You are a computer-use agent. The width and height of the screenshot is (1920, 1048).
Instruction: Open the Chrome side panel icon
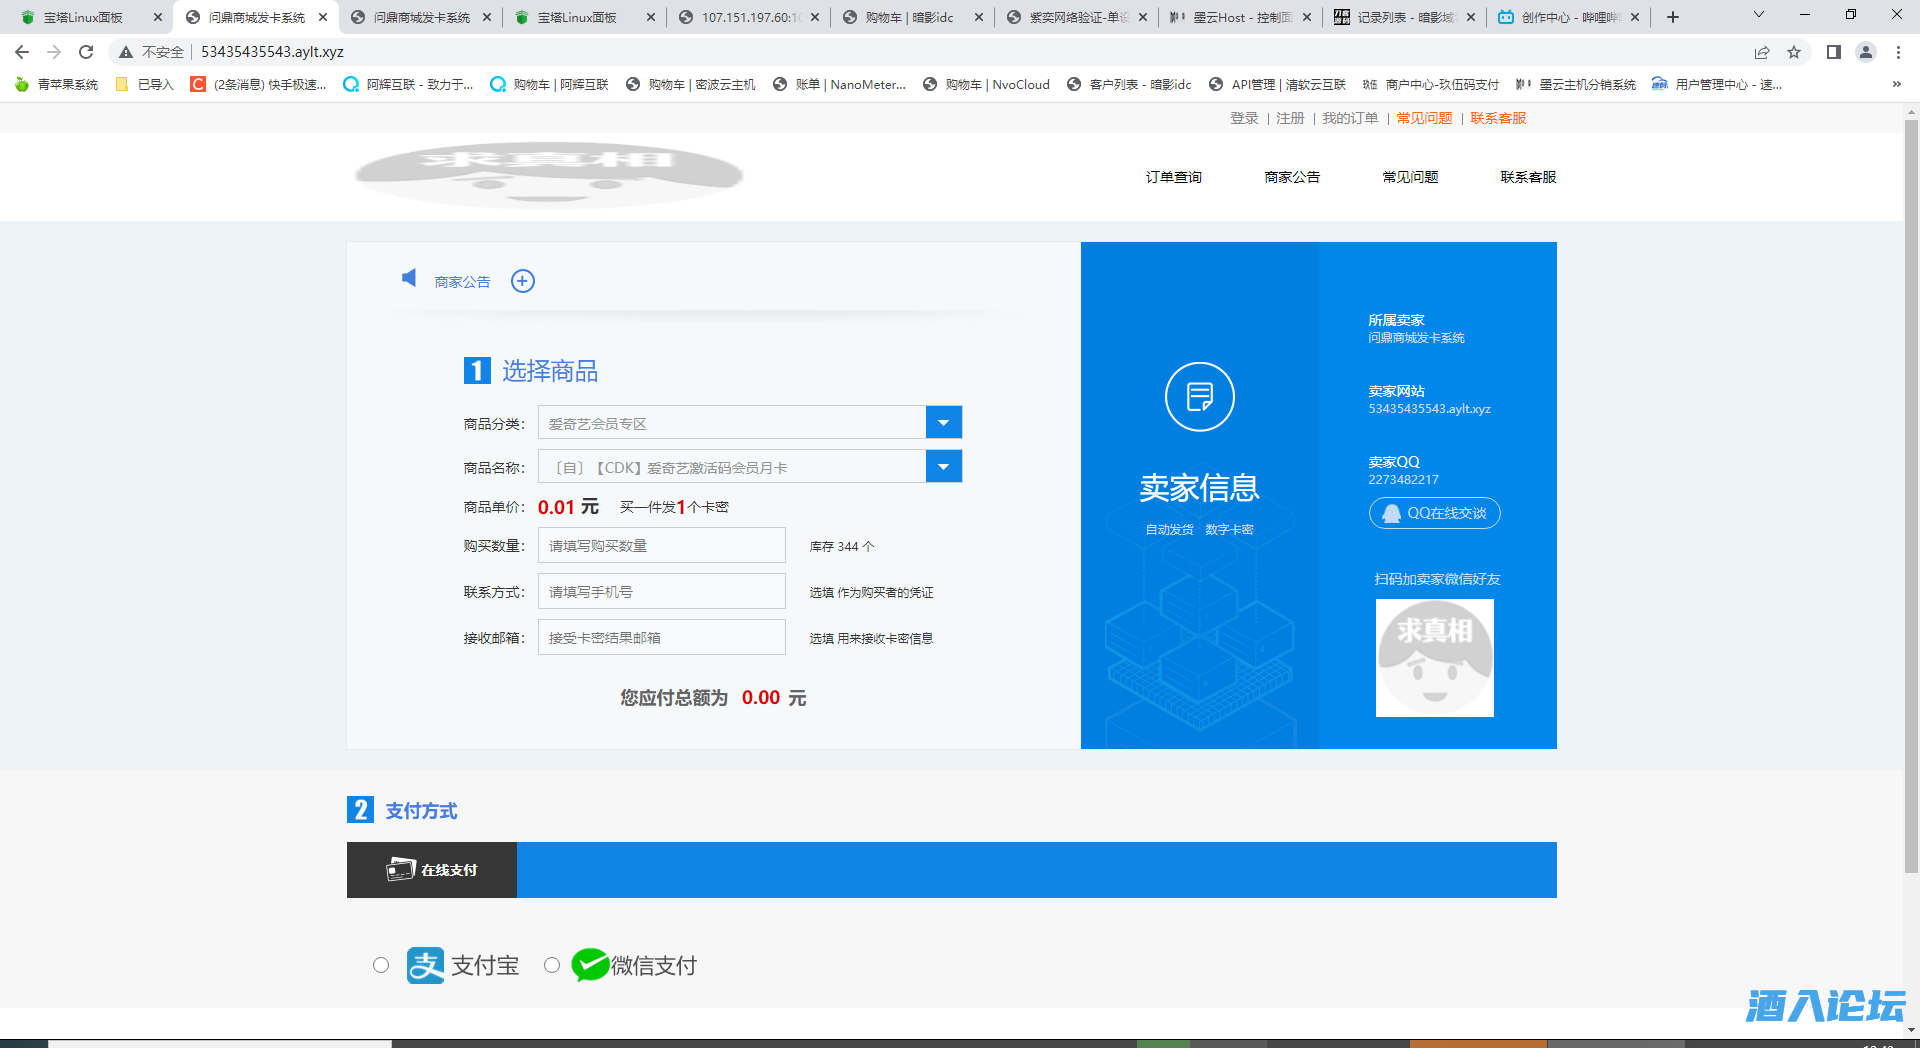[x=1834, y=51]
